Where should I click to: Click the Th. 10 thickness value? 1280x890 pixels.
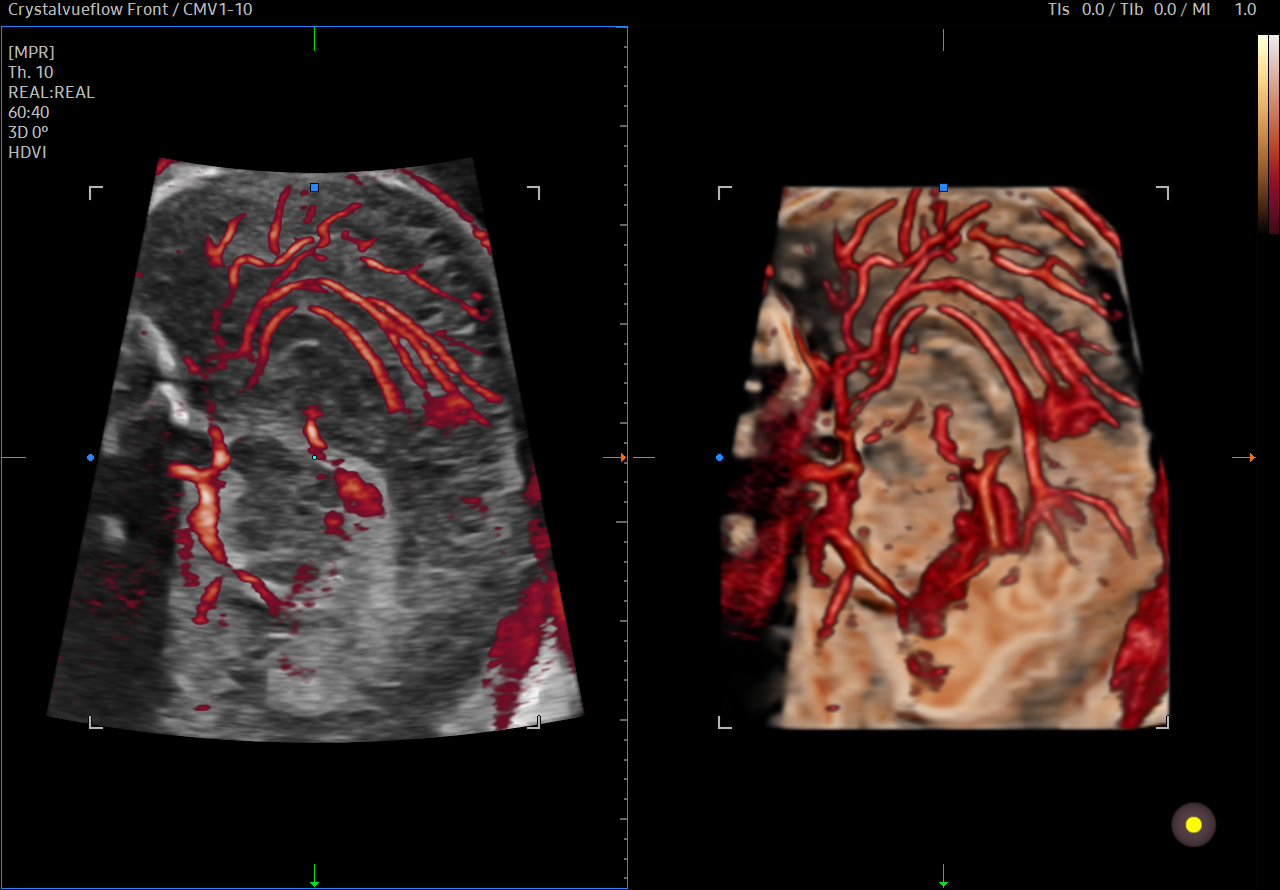[31, 72]
